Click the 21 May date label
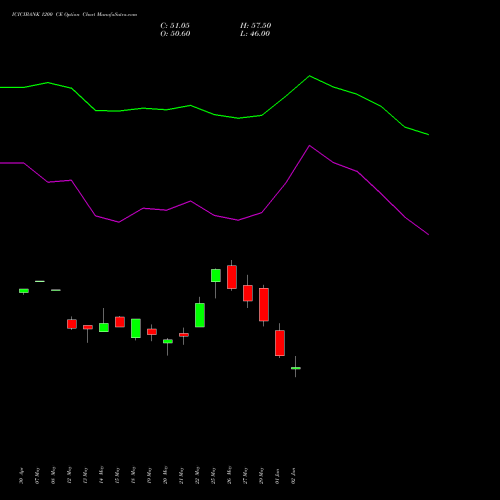 point(181,476)
